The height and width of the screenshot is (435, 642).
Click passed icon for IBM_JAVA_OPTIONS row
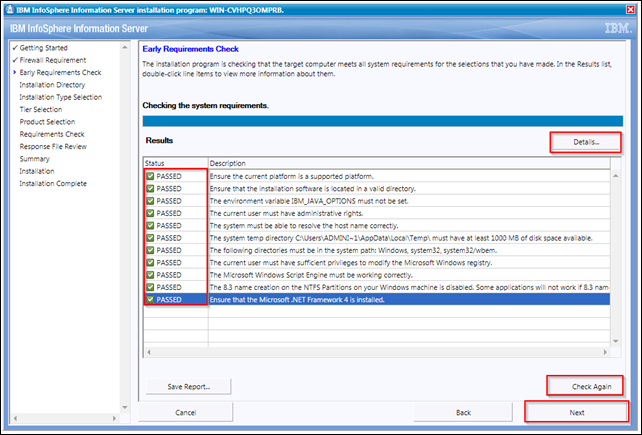pos(150,201)
